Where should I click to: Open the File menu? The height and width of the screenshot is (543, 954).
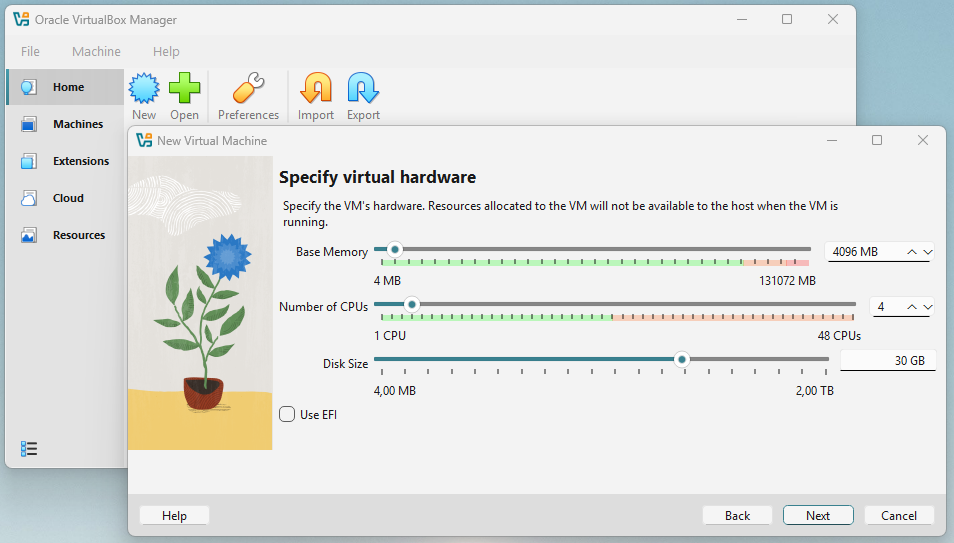click(x=30, y=52)
